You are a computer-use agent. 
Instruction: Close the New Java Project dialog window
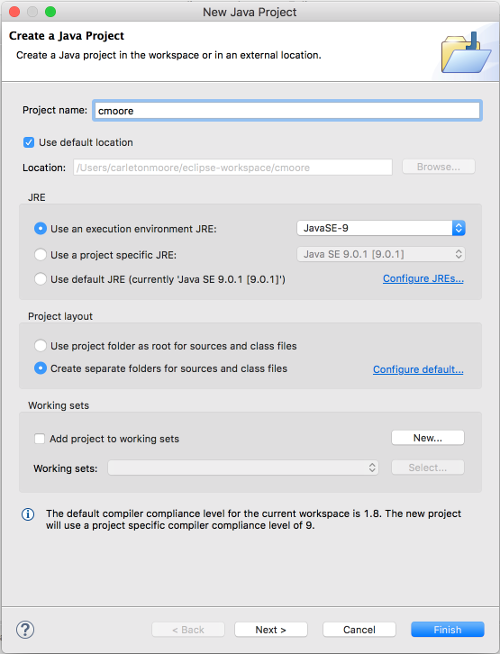click(14, 12)
